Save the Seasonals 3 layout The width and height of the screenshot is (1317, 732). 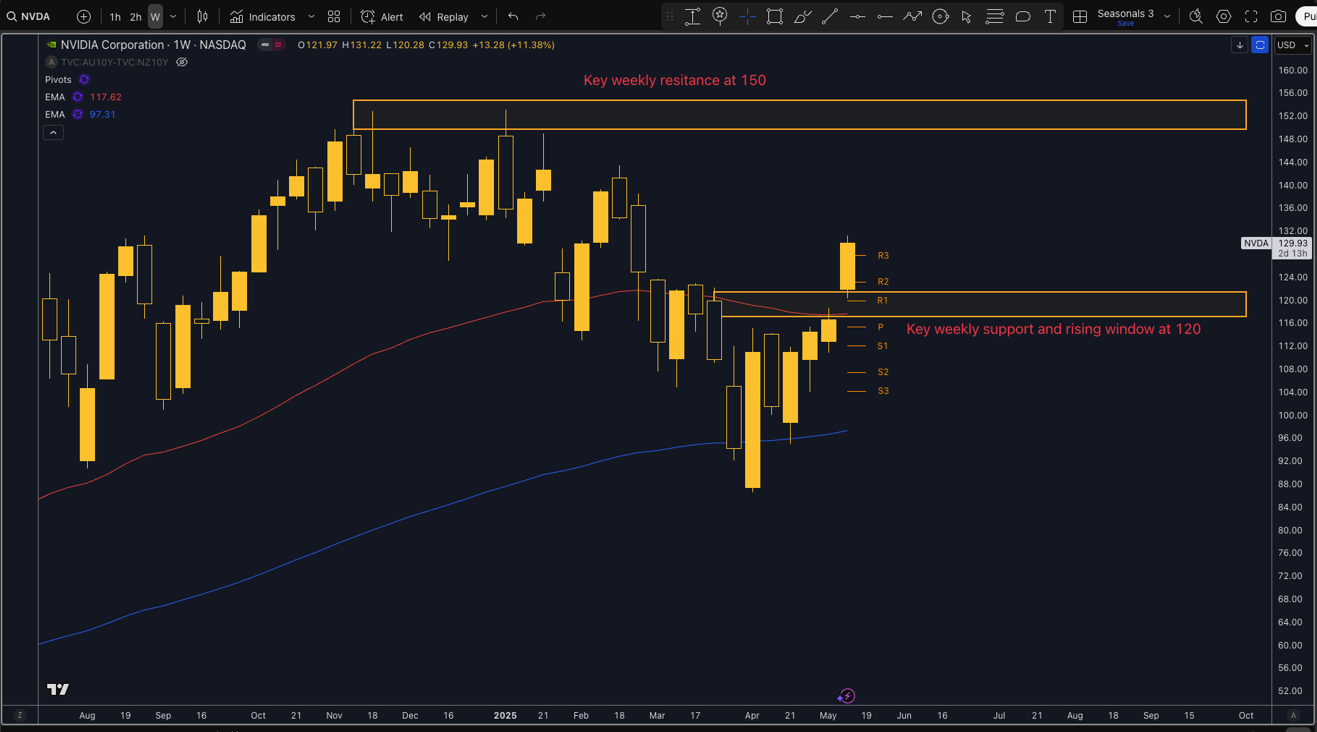[x=1125, y=23]
